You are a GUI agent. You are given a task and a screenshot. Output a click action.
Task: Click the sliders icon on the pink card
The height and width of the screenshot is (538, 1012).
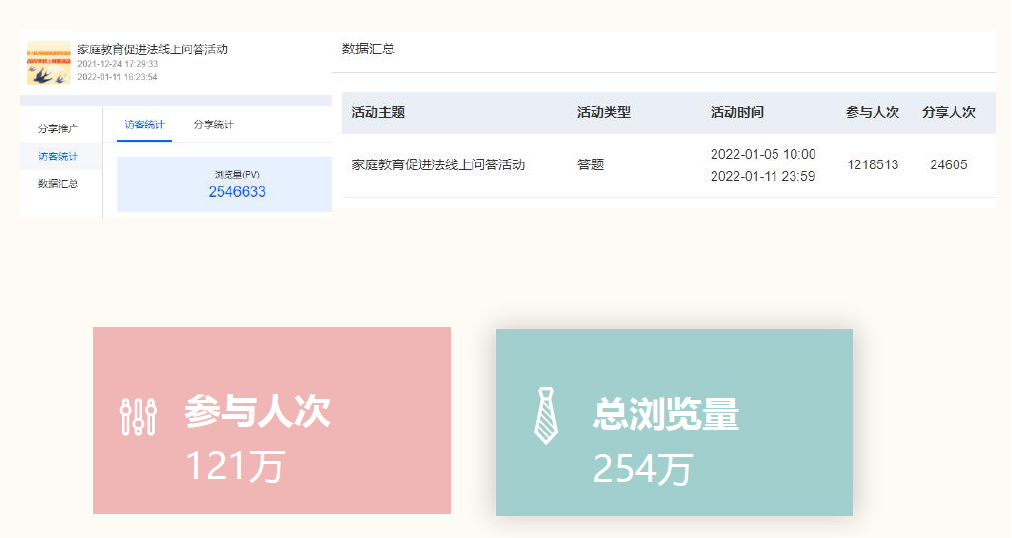point(138,417)
